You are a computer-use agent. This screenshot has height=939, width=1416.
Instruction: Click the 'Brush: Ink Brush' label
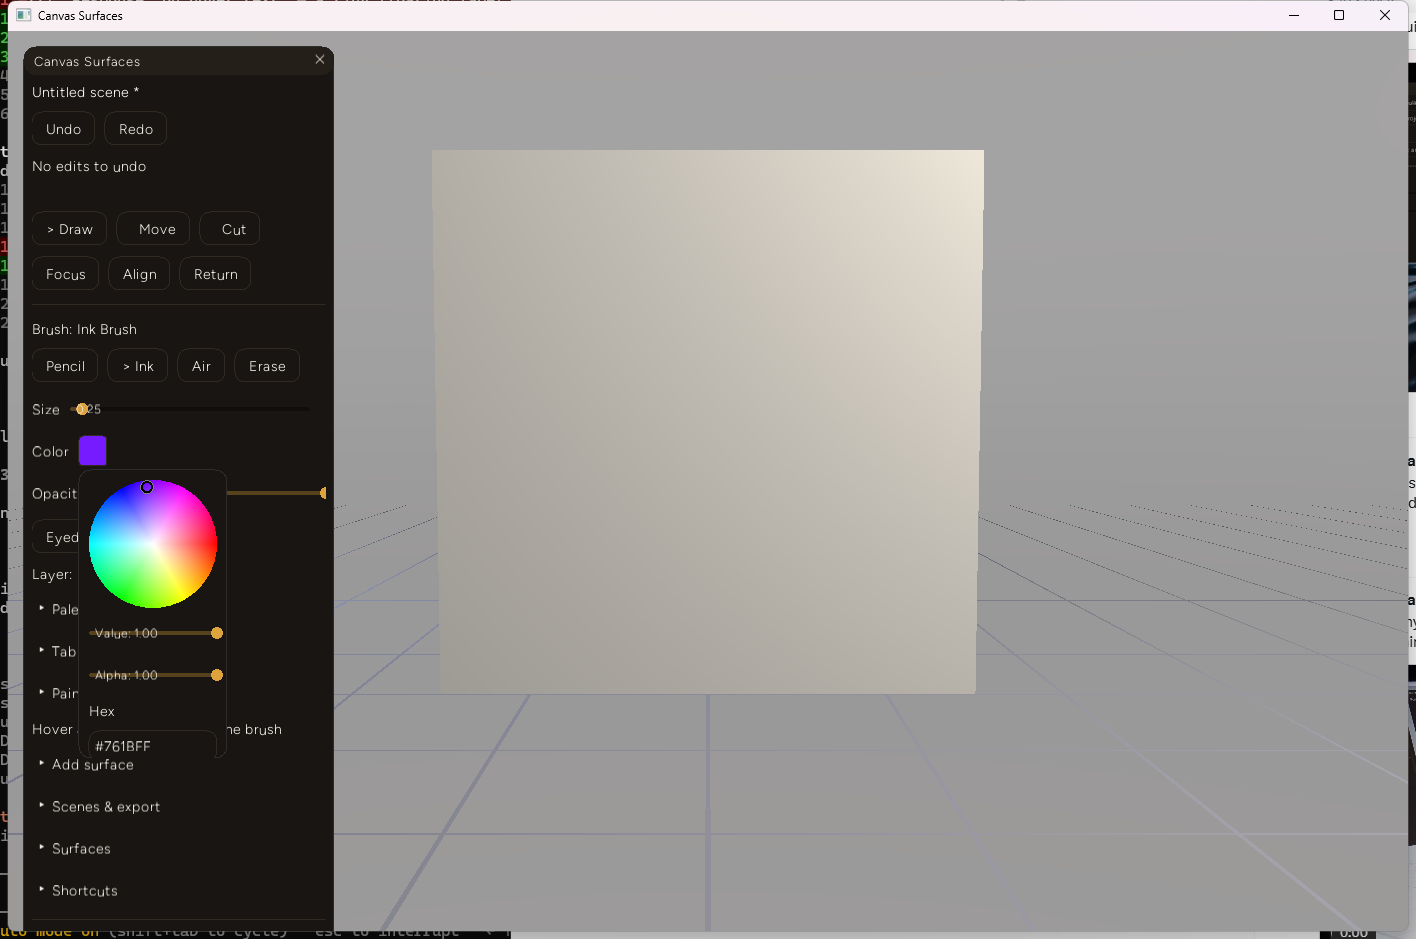84,329
